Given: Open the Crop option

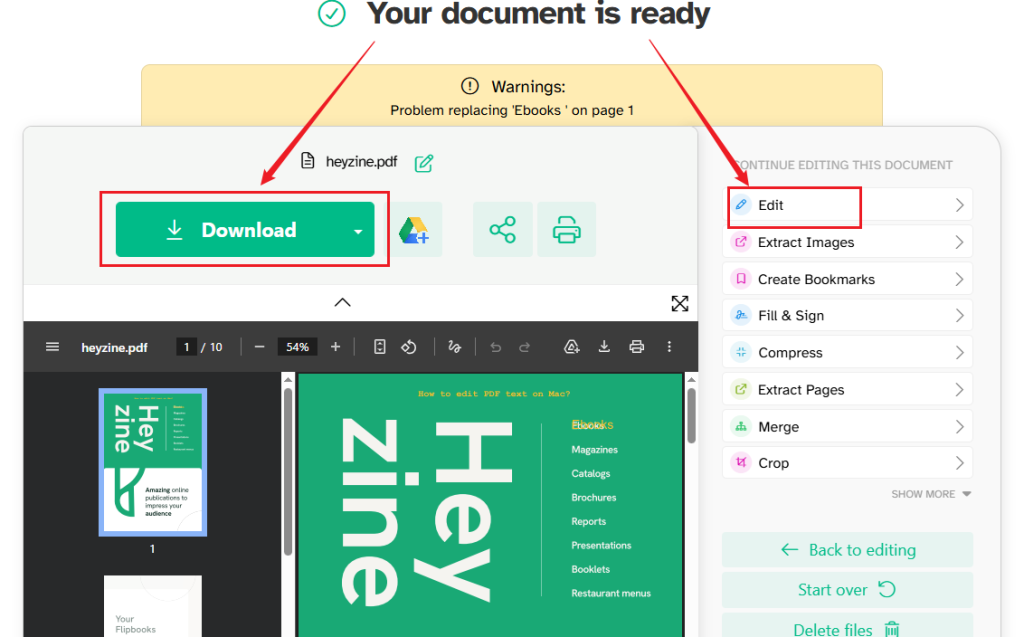Looking at the screenshot, I should 848,463.
